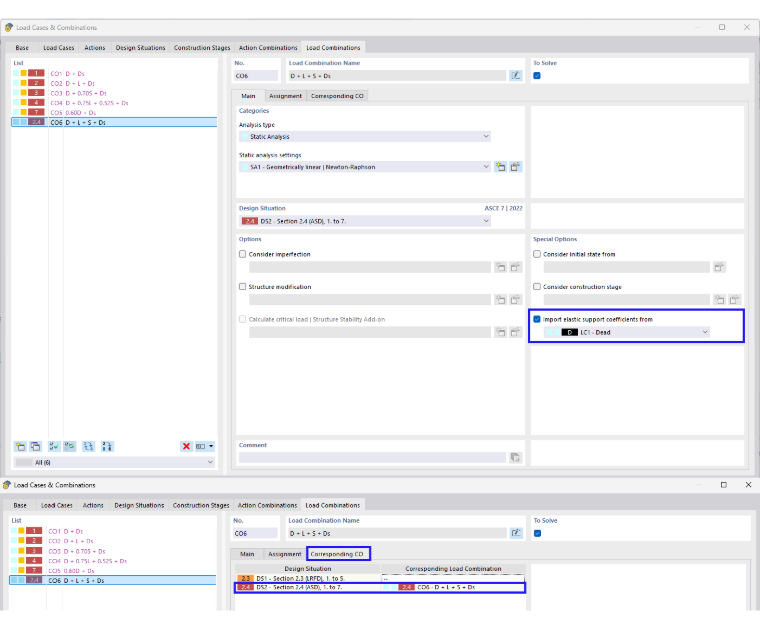The height and width of the screenshot is (629, 760).
Task: Toggle To Solve checkbox in lower window
Action: (x=537, y=533)
